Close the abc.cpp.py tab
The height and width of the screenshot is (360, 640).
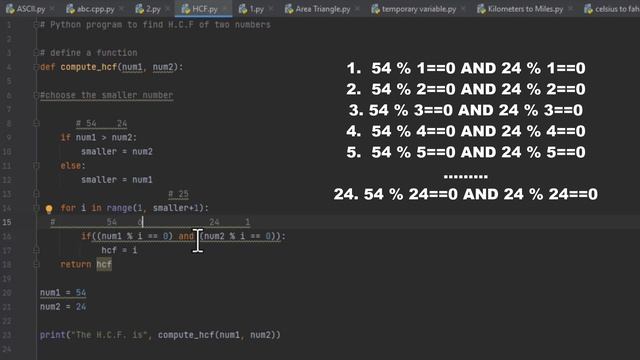pyautogui.click(x=122, y=9)
